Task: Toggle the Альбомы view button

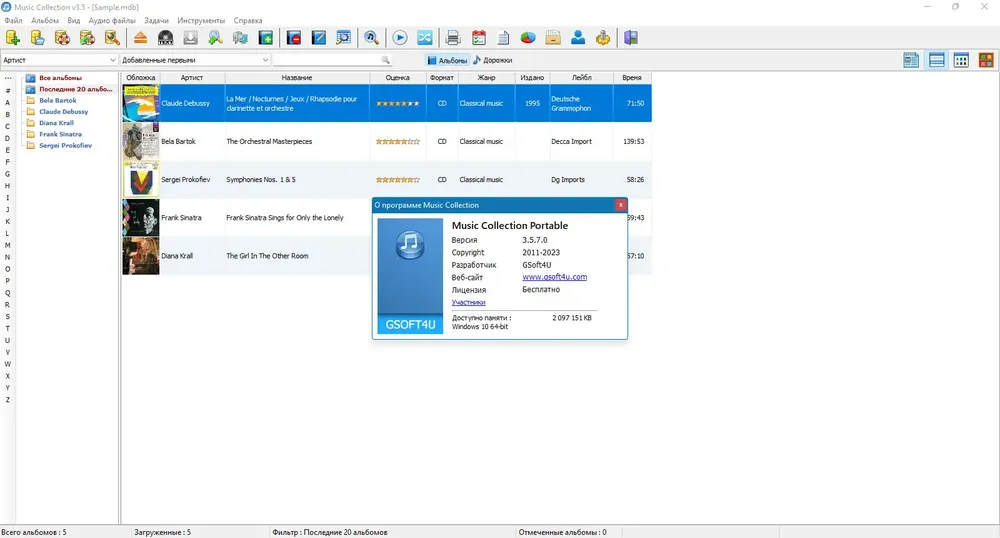Action: tap(448, 60)
